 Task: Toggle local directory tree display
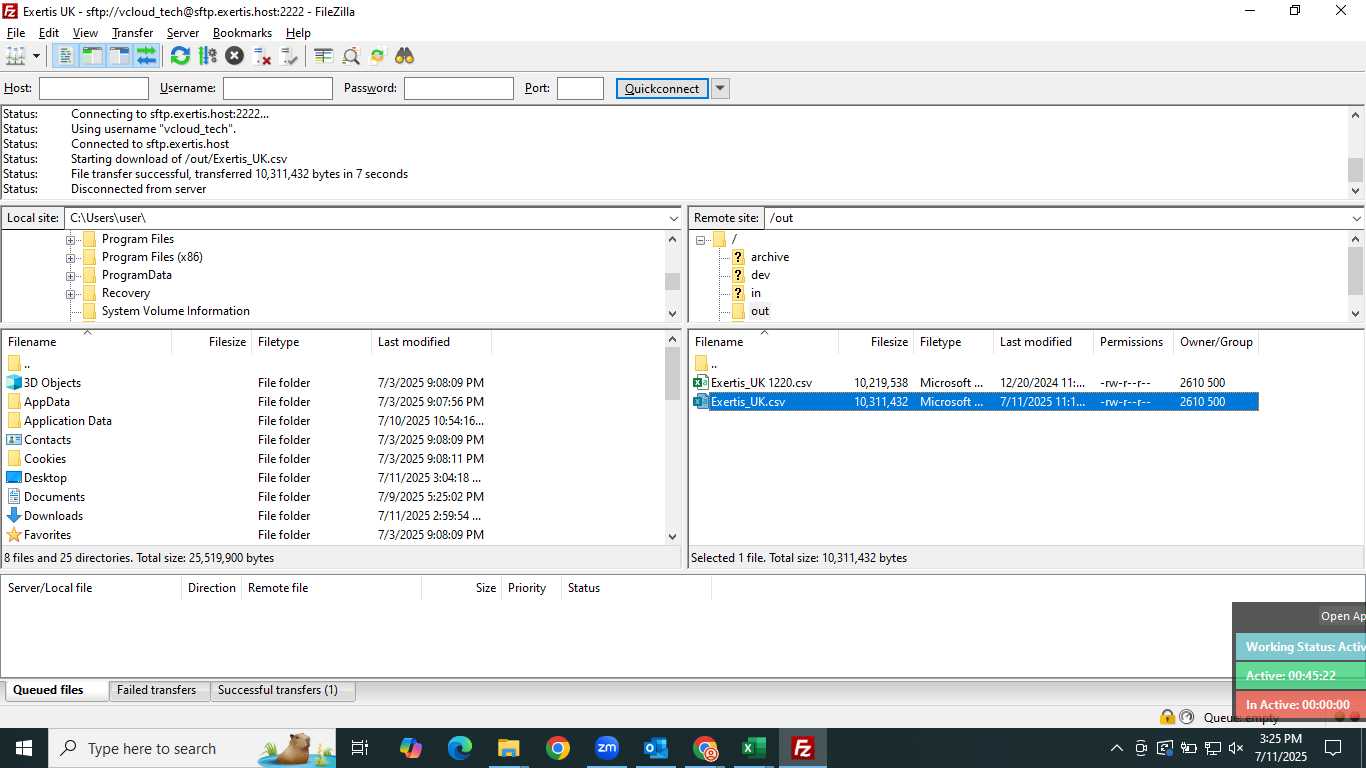pyautogui.click(x=92, y=56)
